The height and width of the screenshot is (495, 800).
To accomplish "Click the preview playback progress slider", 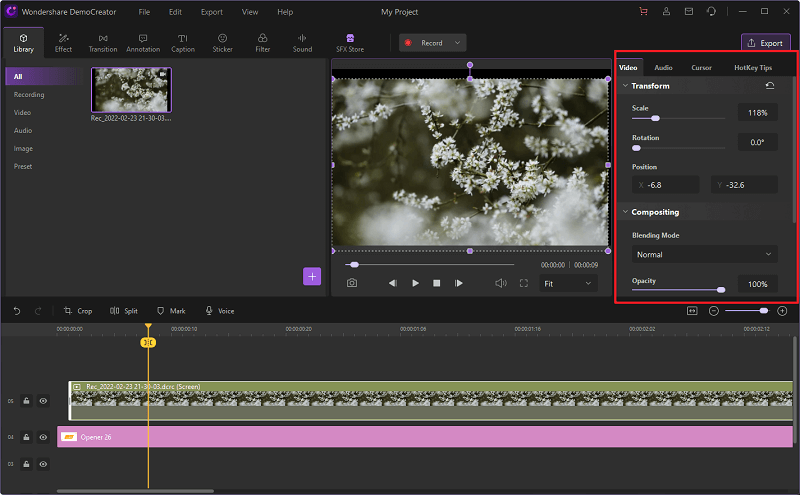I will (430, 264).
